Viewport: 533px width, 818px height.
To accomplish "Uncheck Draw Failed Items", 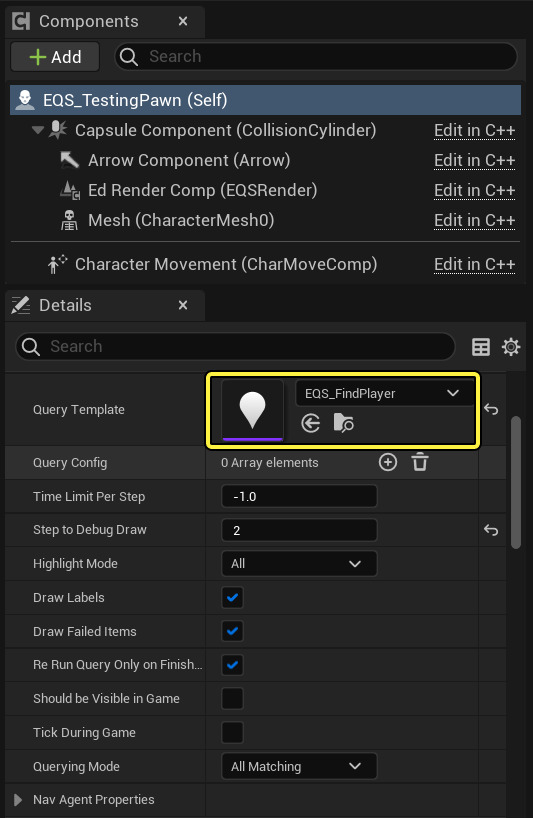I will point(233,631).
